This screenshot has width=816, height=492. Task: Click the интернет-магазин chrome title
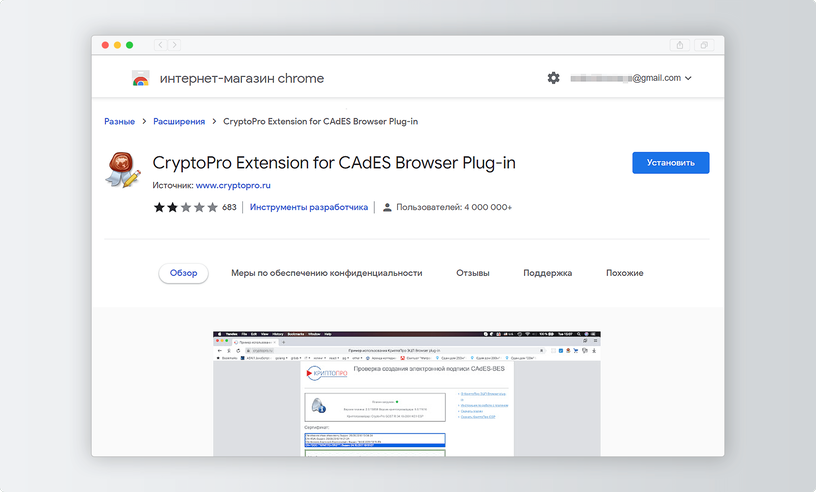coord(241,78)
